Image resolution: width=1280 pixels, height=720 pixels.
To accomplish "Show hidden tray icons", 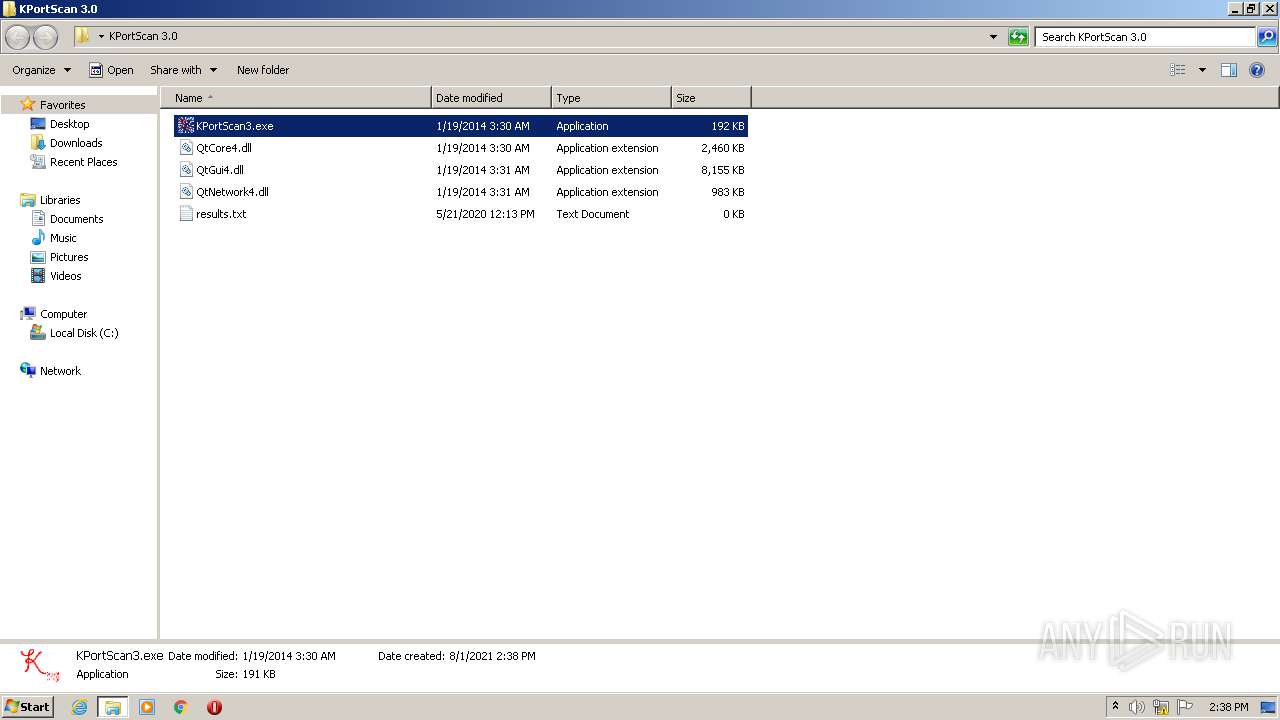I will 1116,707.
